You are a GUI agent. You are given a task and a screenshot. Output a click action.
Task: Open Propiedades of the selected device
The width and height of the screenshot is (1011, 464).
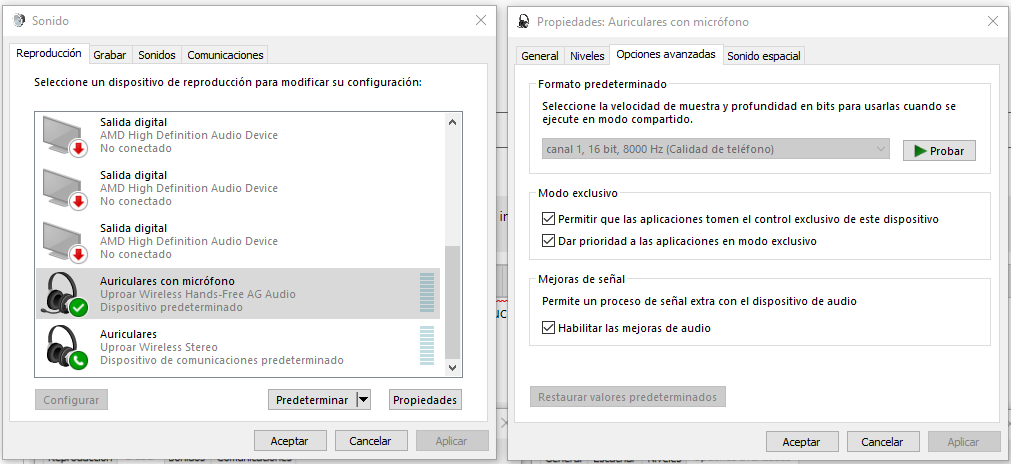coord(426,400)
